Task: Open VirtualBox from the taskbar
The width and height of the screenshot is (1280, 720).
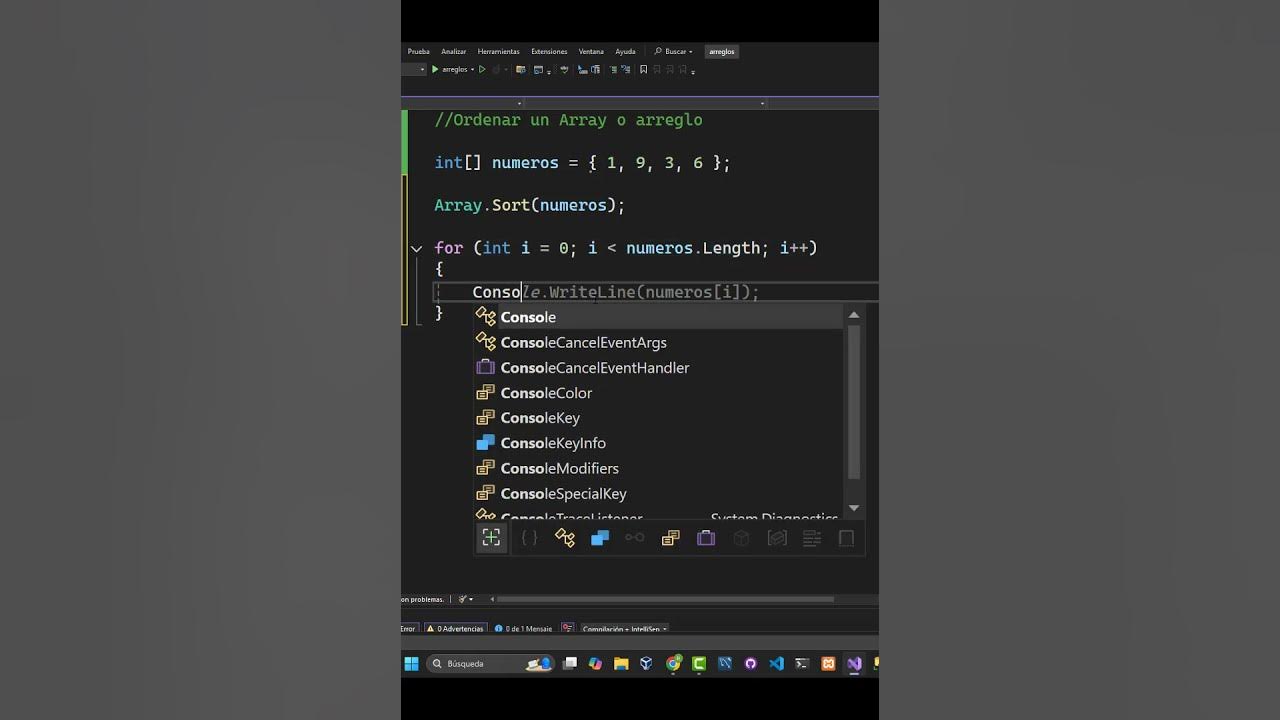Action: click(647, 663)
